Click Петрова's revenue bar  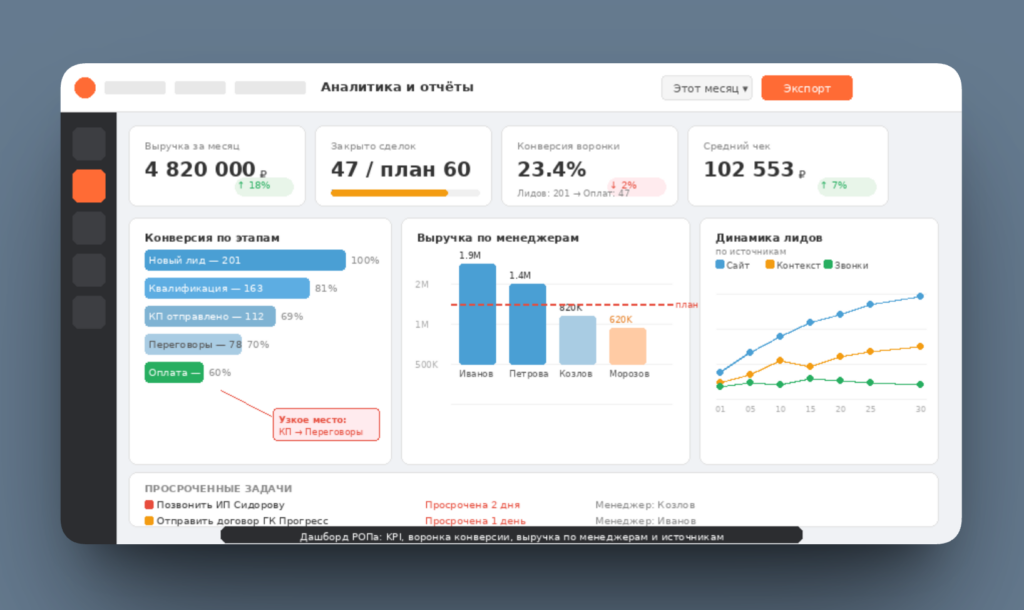click(x=528, y=324)
